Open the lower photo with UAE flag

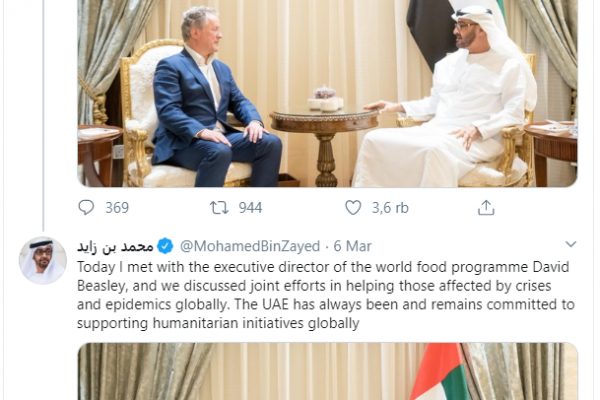[328, 371]
